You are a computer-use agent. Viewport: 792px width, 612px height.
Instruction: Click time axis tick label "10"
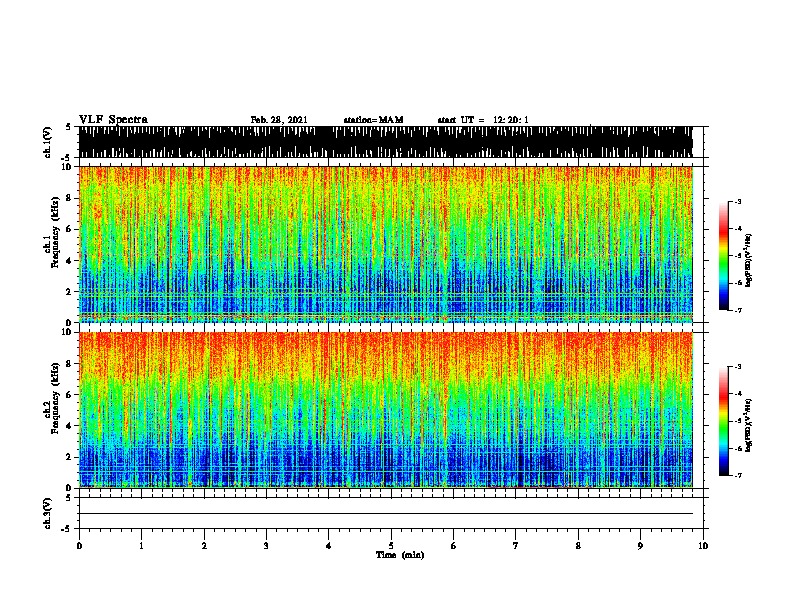703,546
